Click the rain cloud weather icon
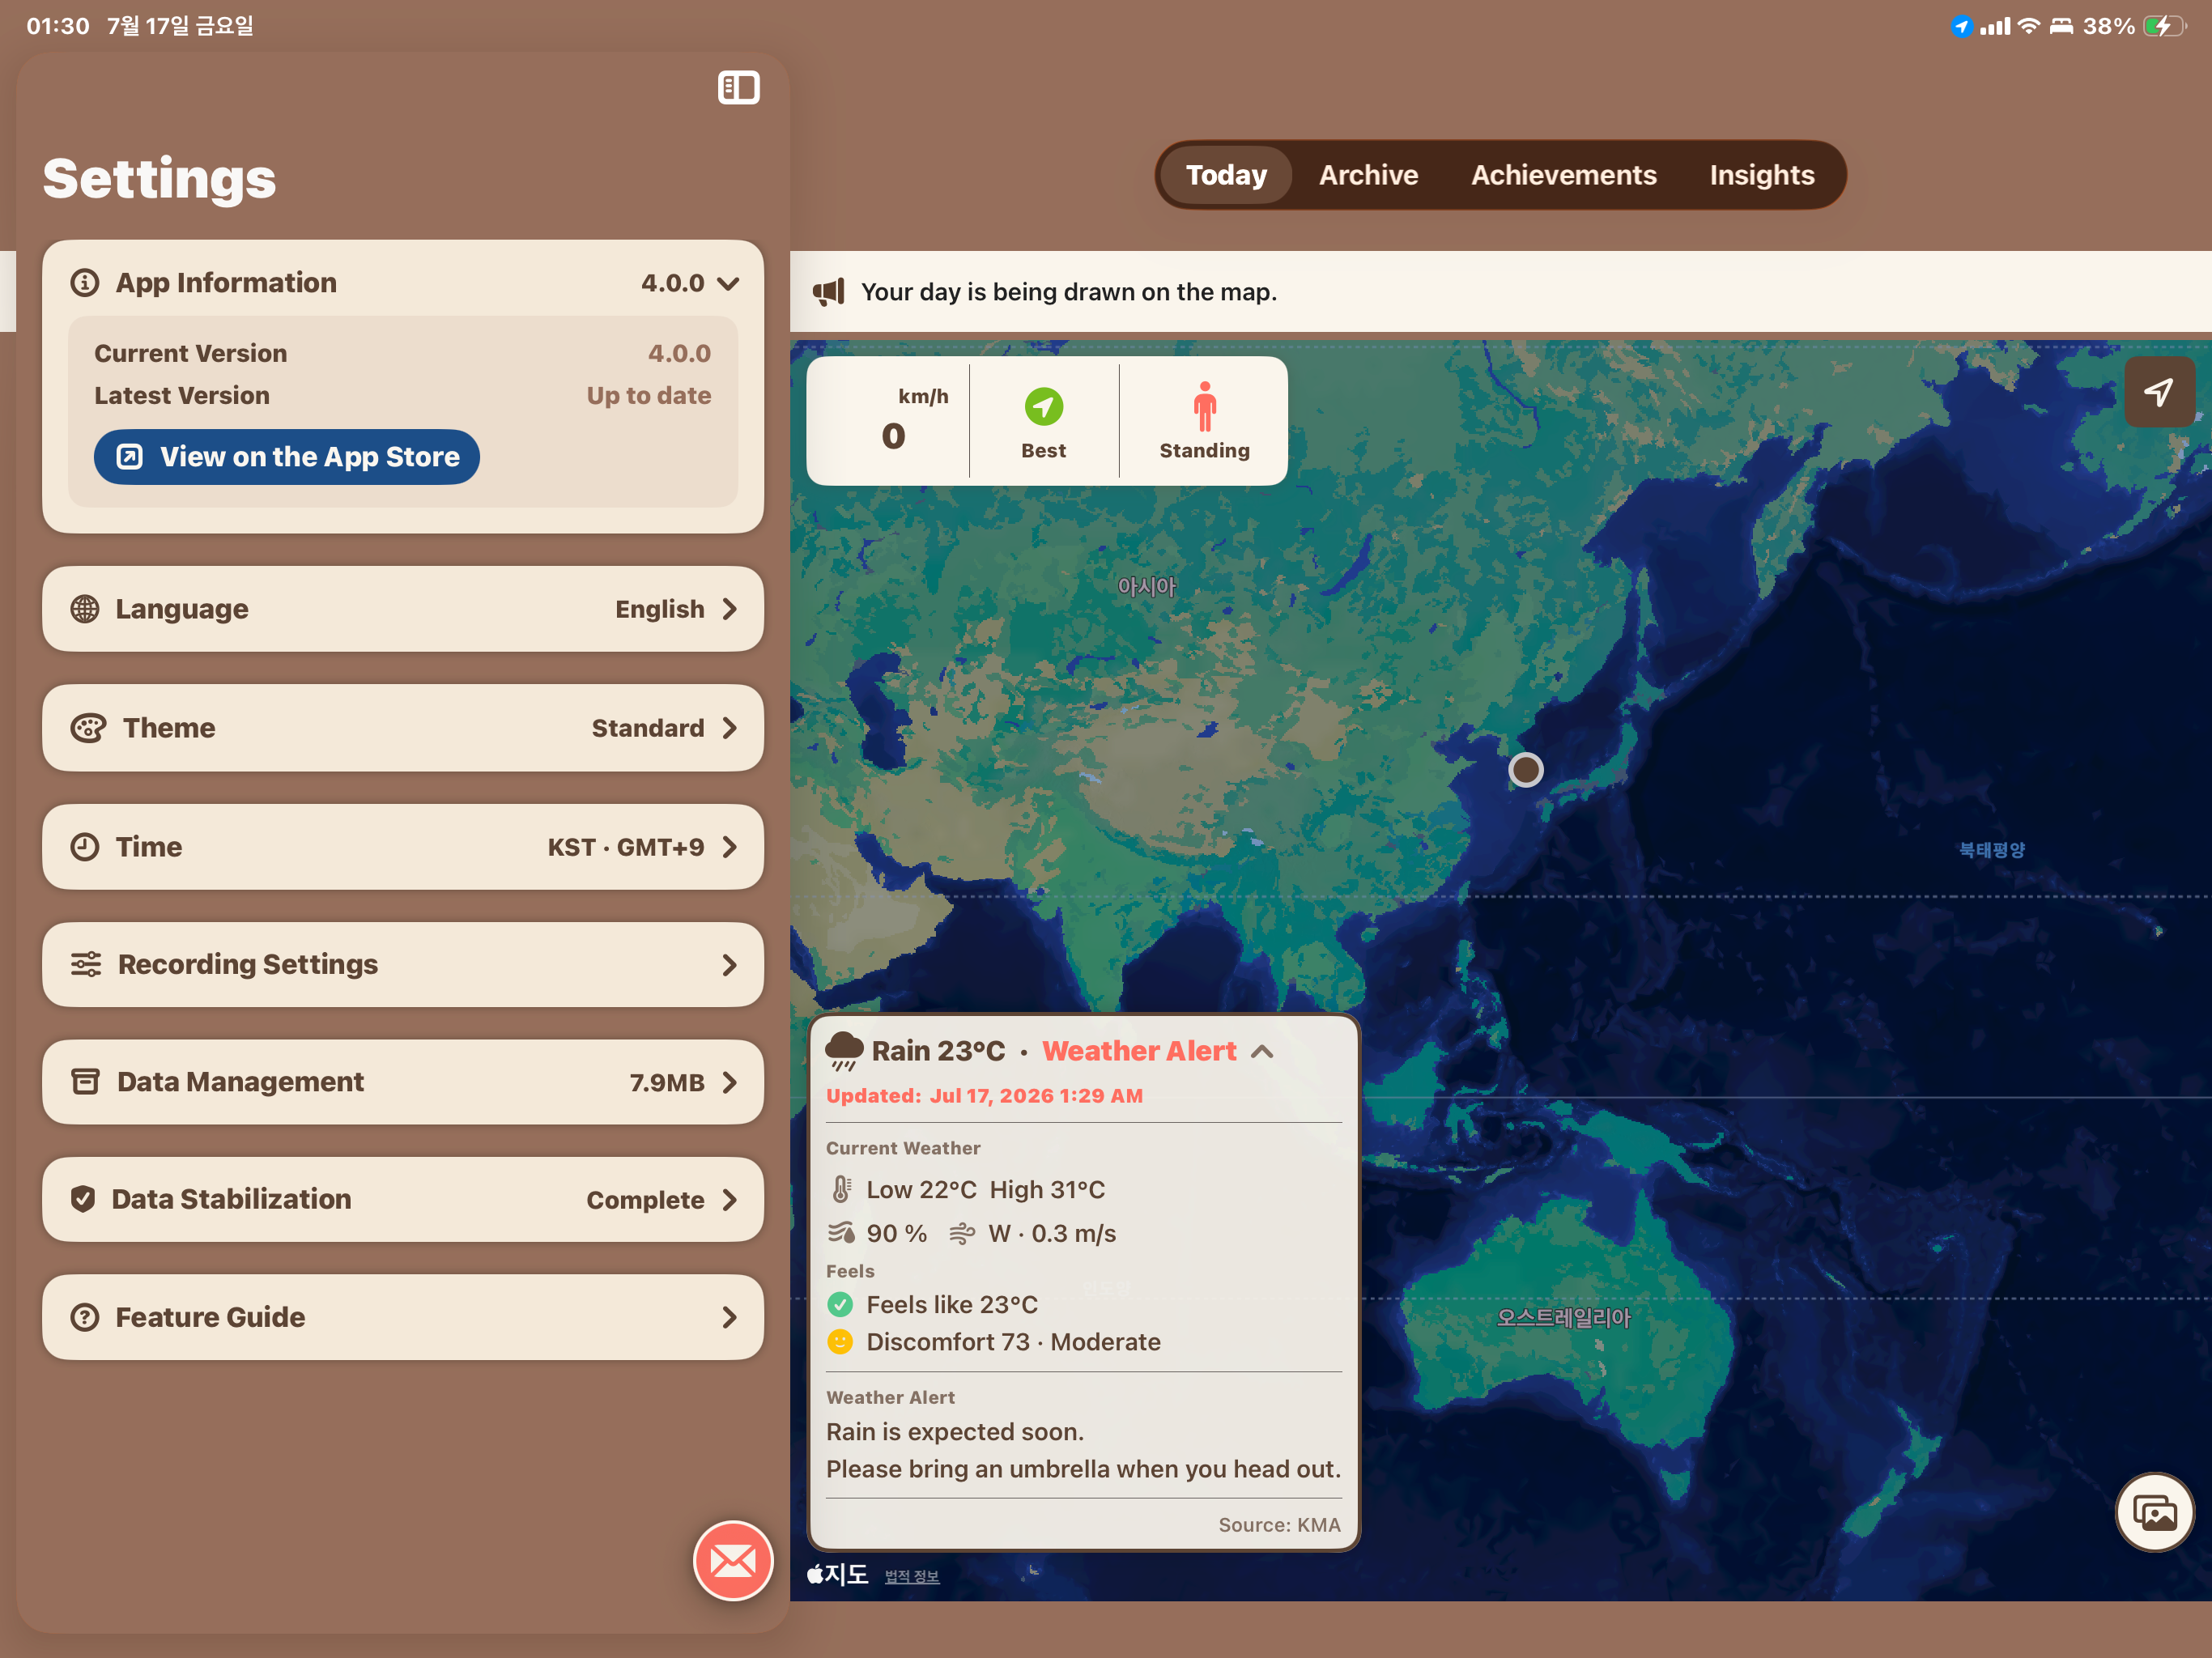Image resolution: width=2212 pixels, height=1658 pixels. pos(844,1051)
